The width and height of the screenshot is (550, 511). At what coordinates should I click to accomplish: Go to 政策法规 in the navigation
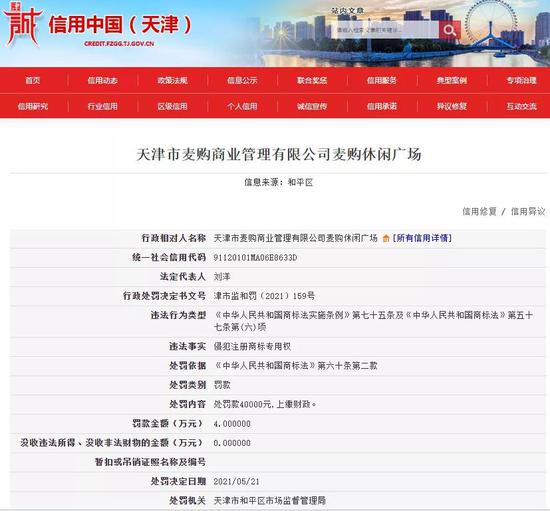click(172, 81)
